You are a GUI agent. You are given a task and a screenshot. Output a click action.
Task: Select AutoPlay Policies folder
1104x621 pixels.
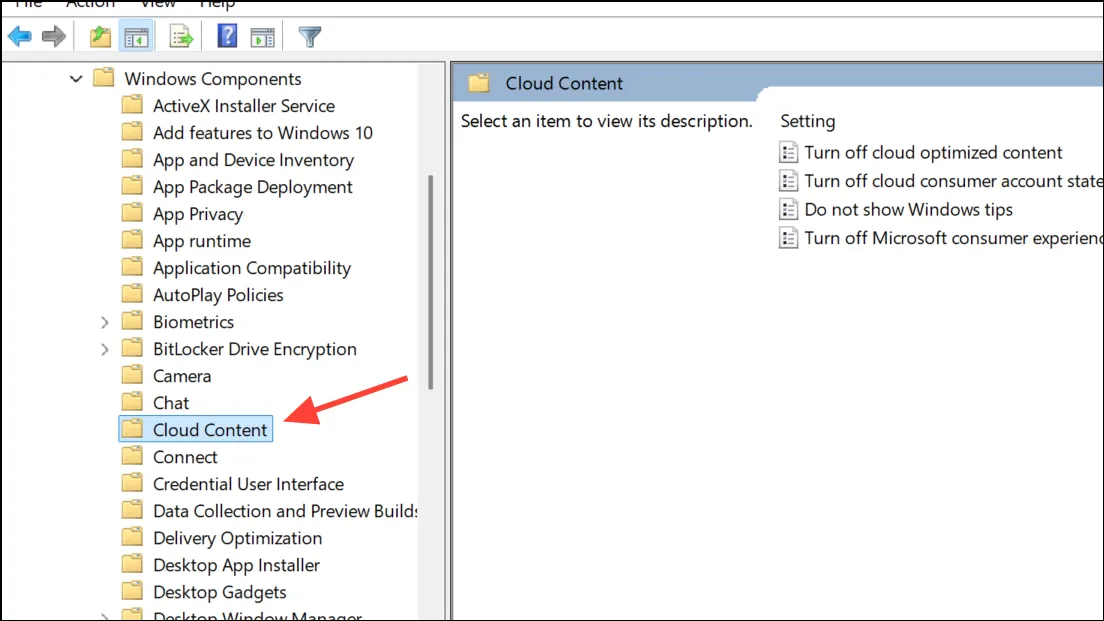[218, 295]
